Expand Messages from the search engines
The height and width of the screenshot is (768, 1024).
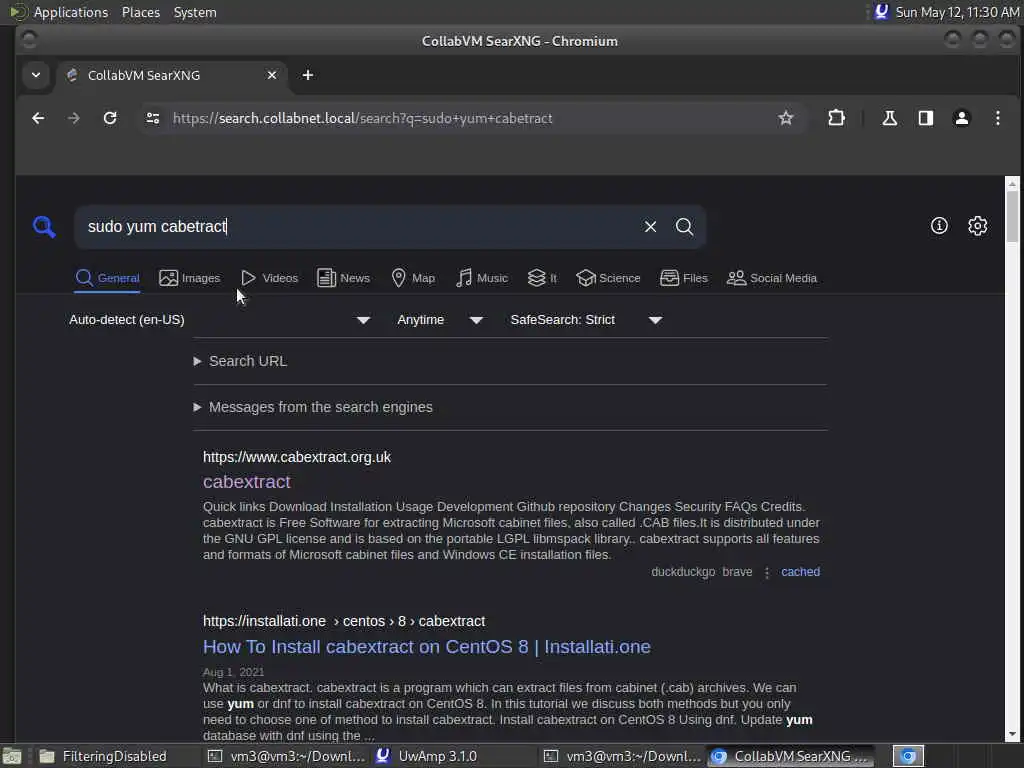coord(313,407)
